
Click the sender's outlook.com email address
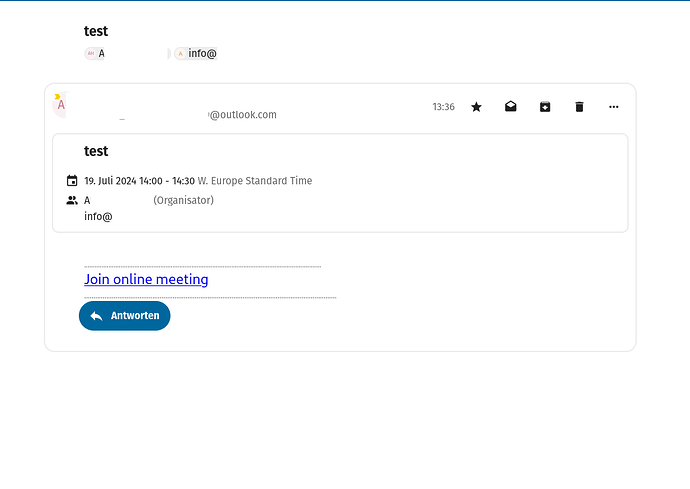(x=242, y=115)
